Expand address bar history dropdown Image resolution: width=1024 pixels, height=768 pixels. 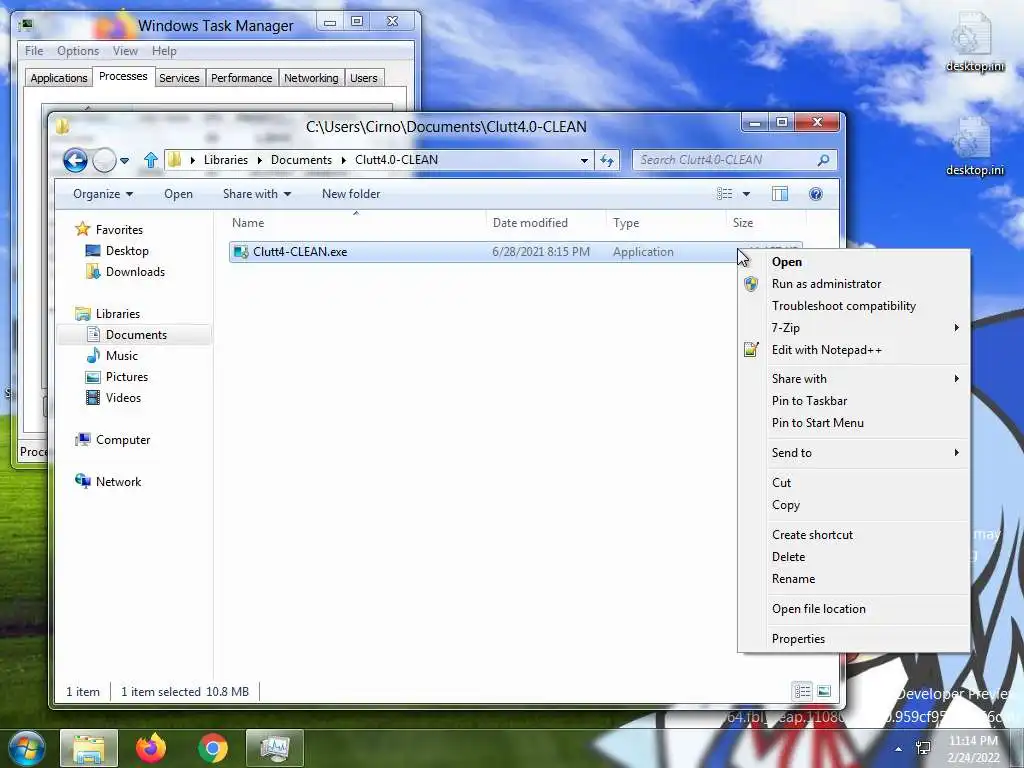coord(584,160)
